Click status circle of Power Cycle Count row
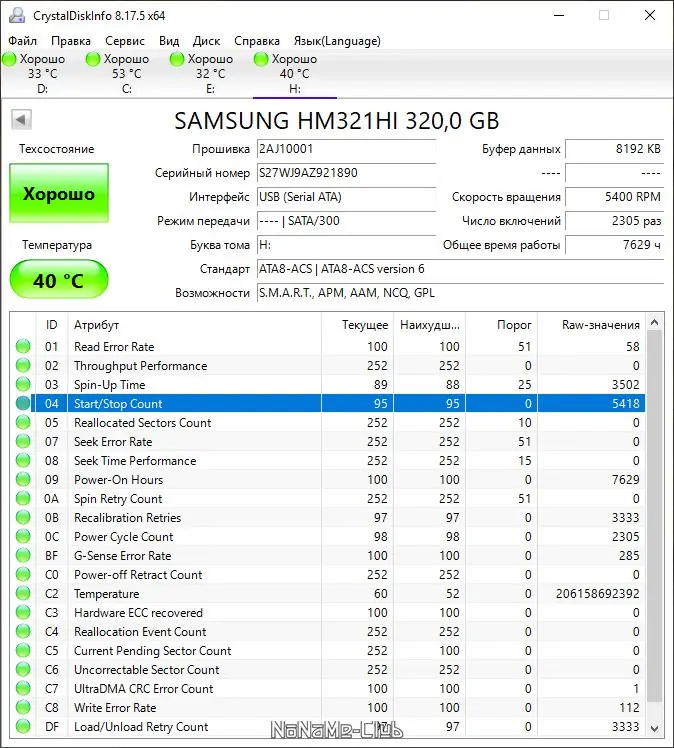This screenshot has width=674, height=748. 23,536
